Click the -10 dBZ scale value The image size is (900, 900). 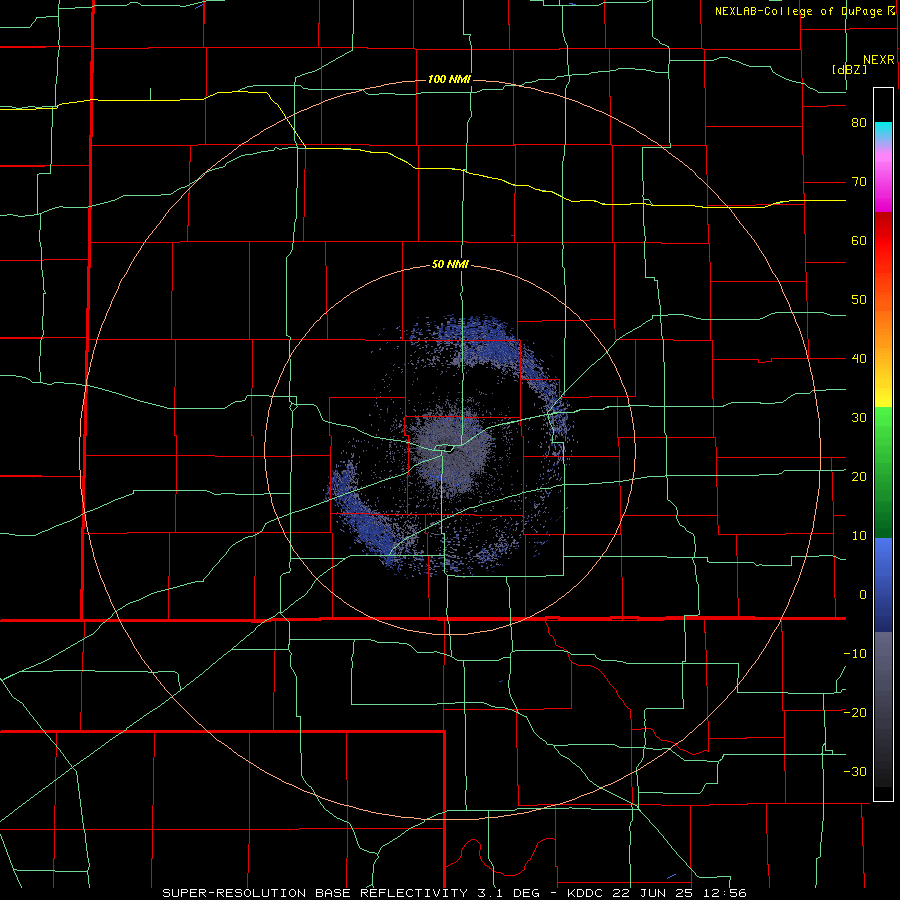coord(855,654)
